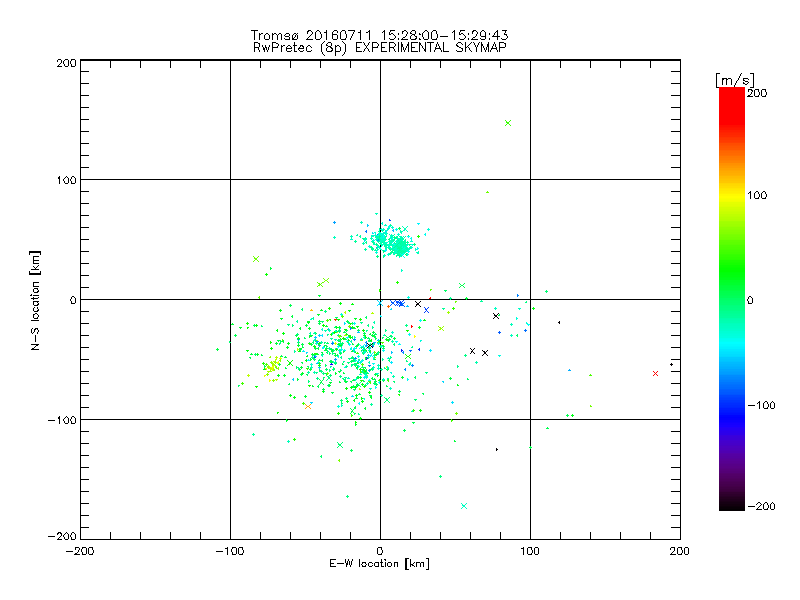
Task: Click the "RwPretec (8p) EXPERIMENTAL SKYMAP" subtitle
Action: 379,47
